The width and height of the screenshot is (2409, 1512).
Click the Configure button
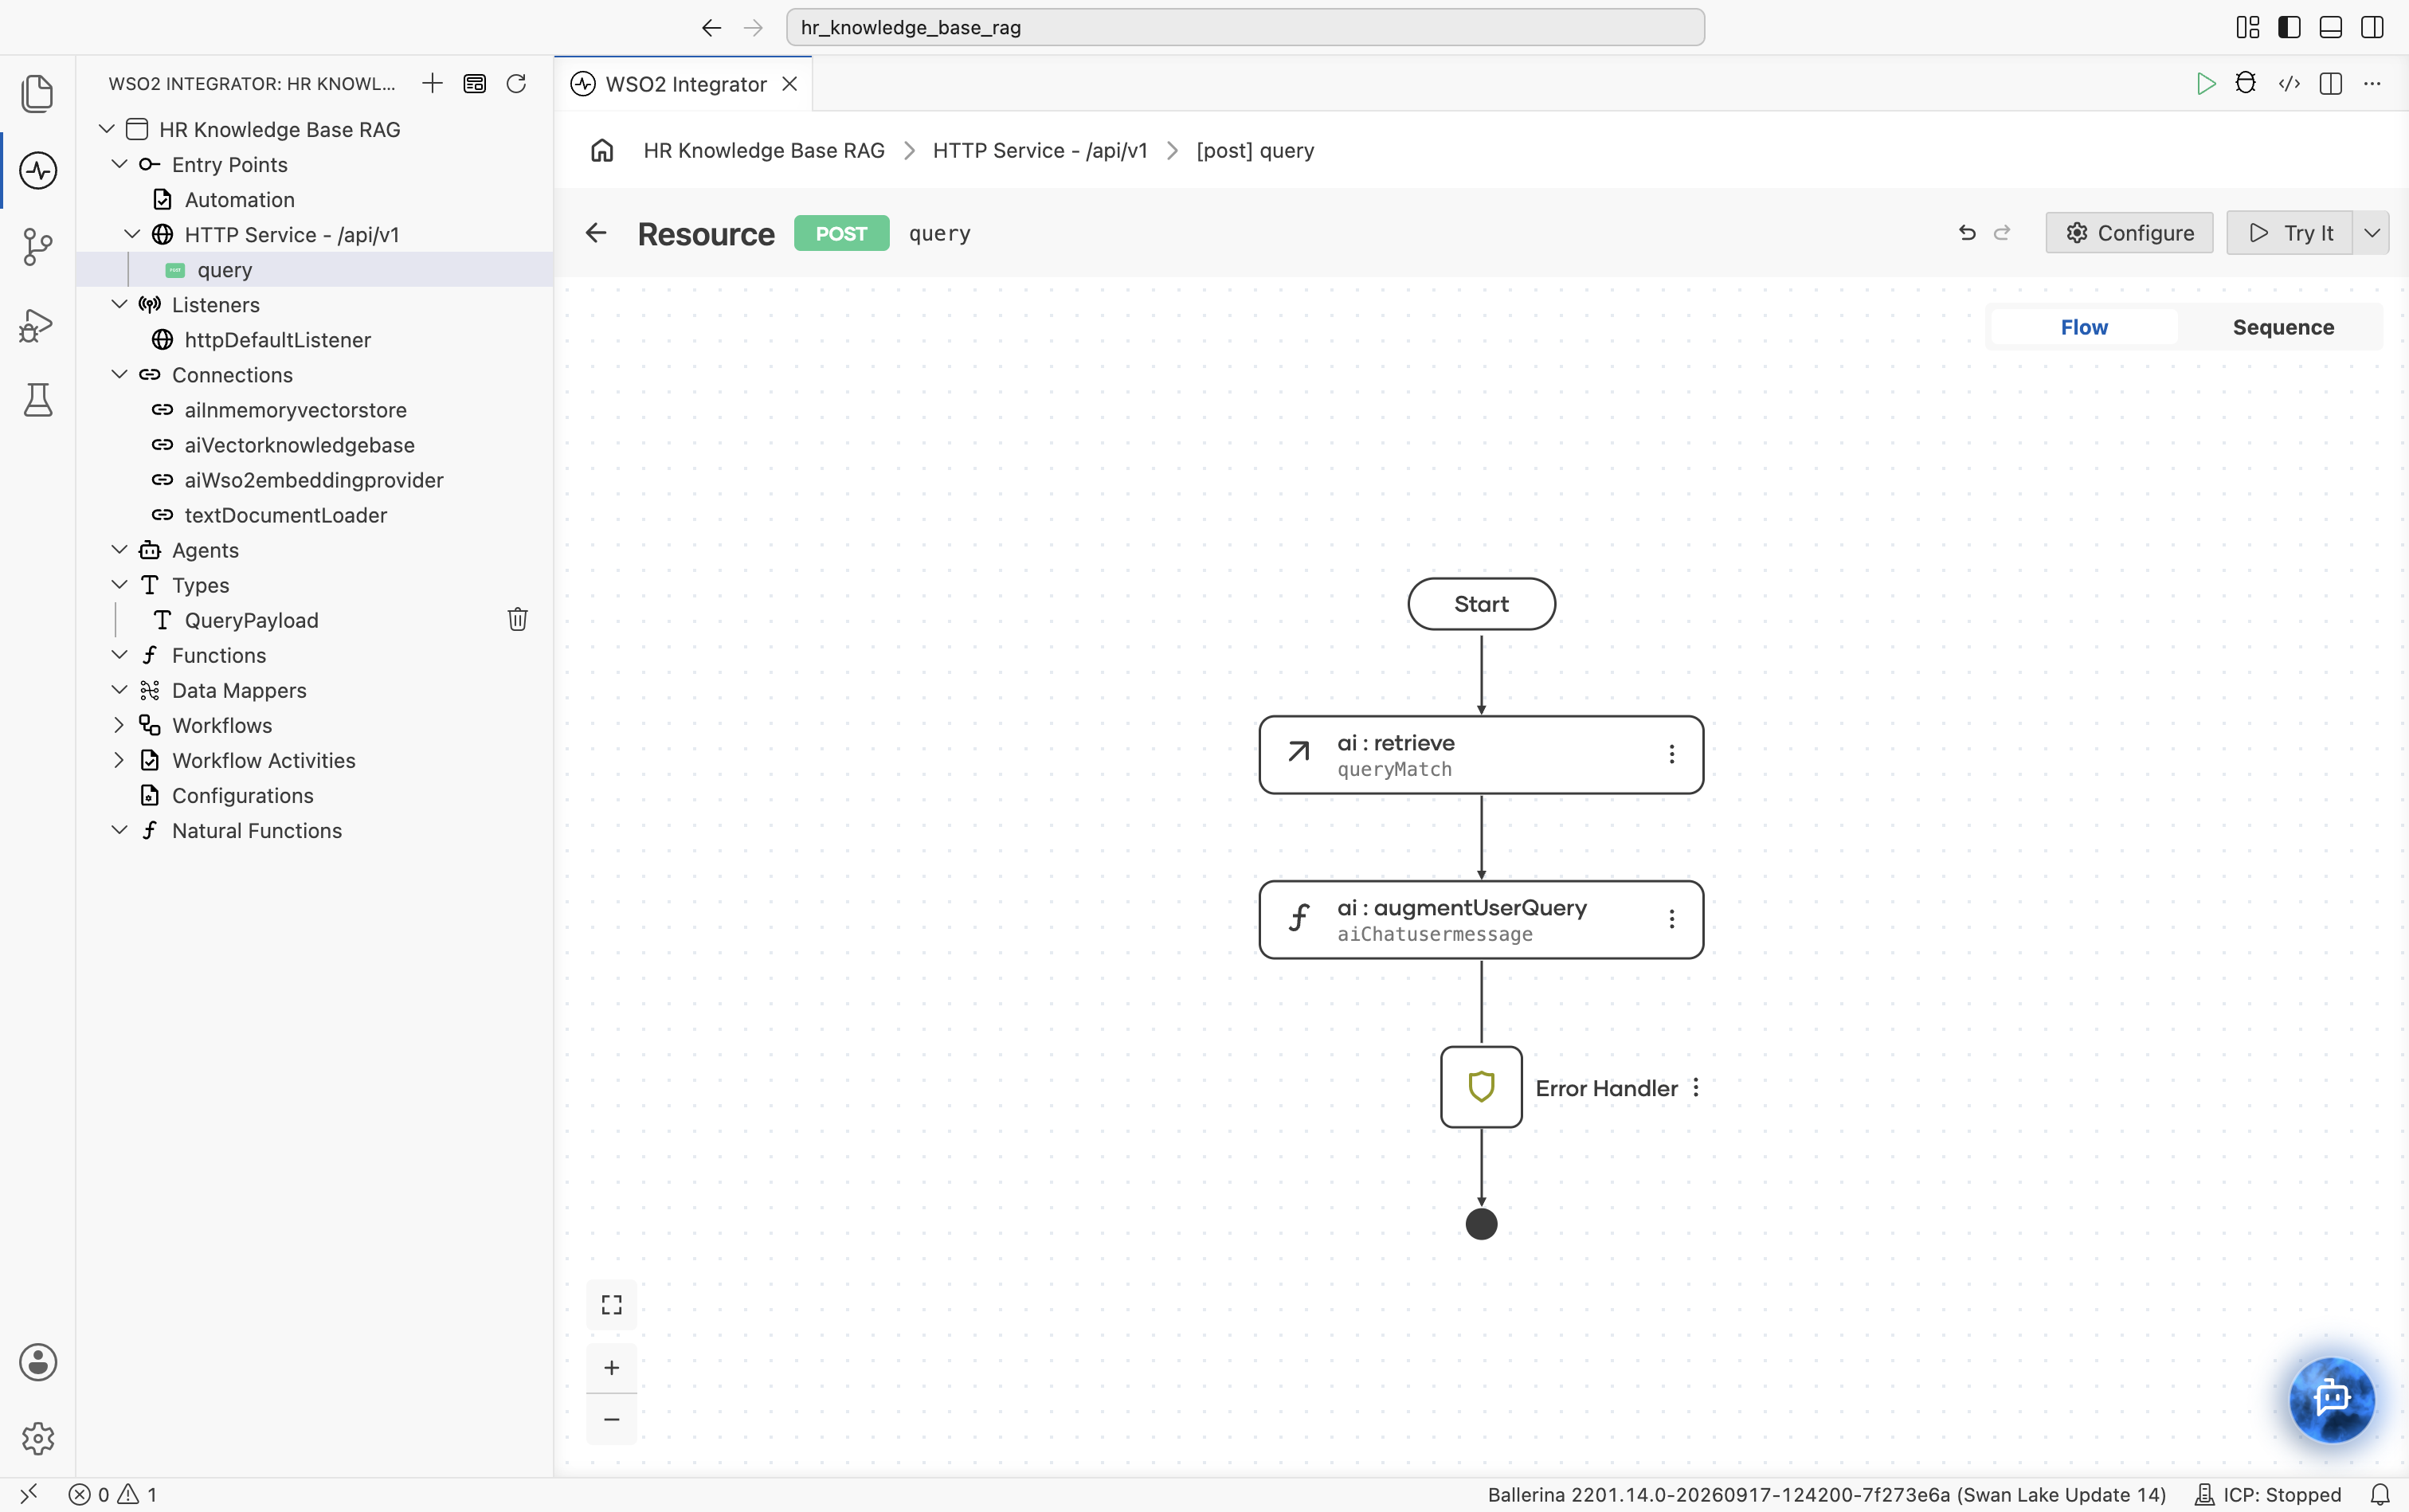click(x=2129, y=233)
